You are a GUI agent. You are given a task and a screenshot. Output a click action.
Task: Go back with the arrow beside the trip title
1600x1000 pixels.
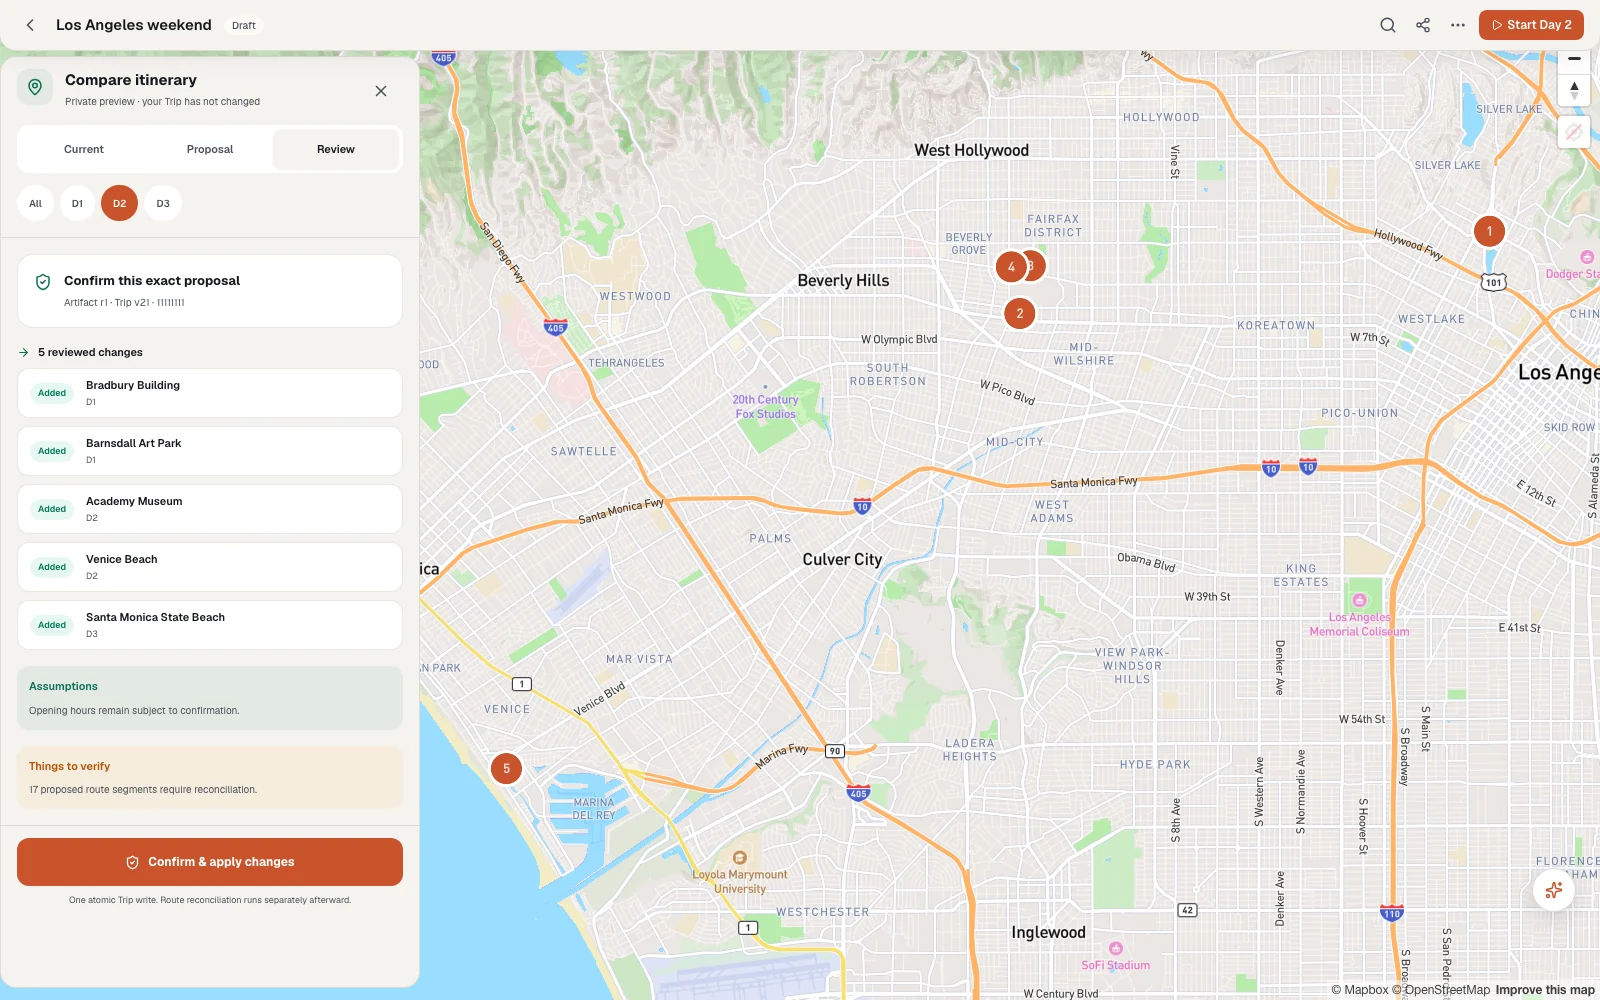click(x=30, y=25)
